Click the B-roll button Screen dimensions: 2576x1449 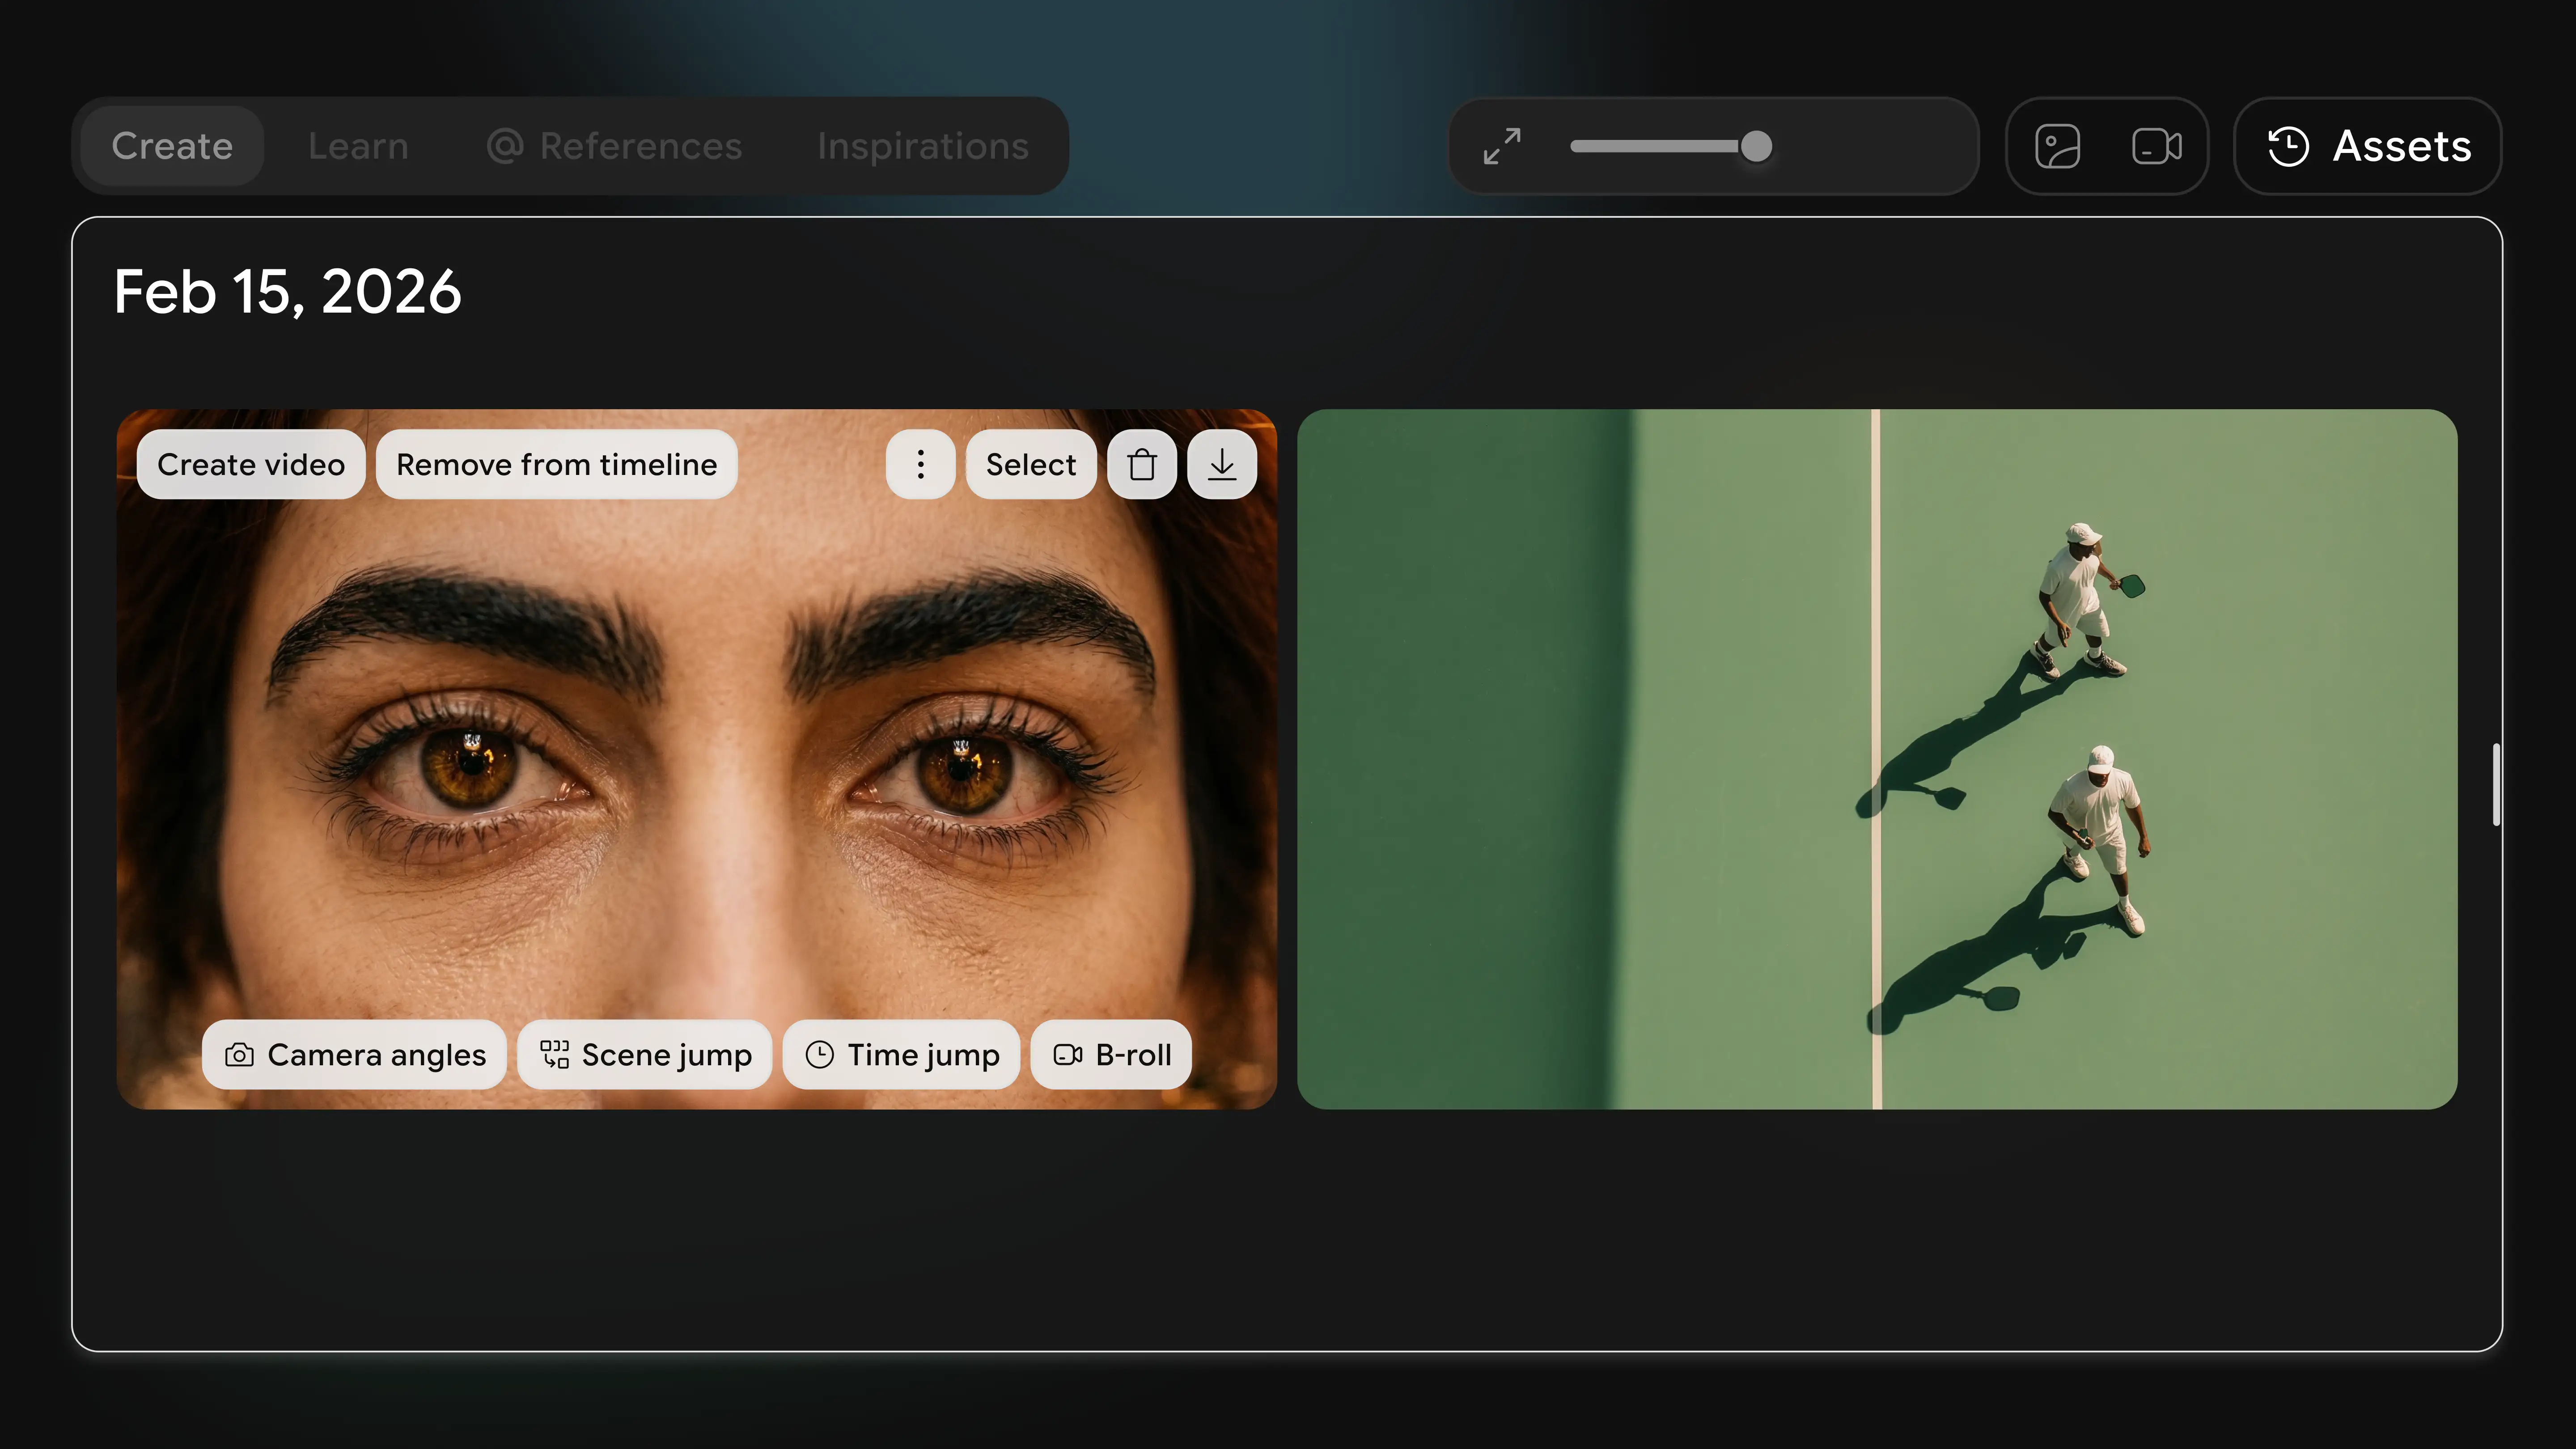1111,1055
